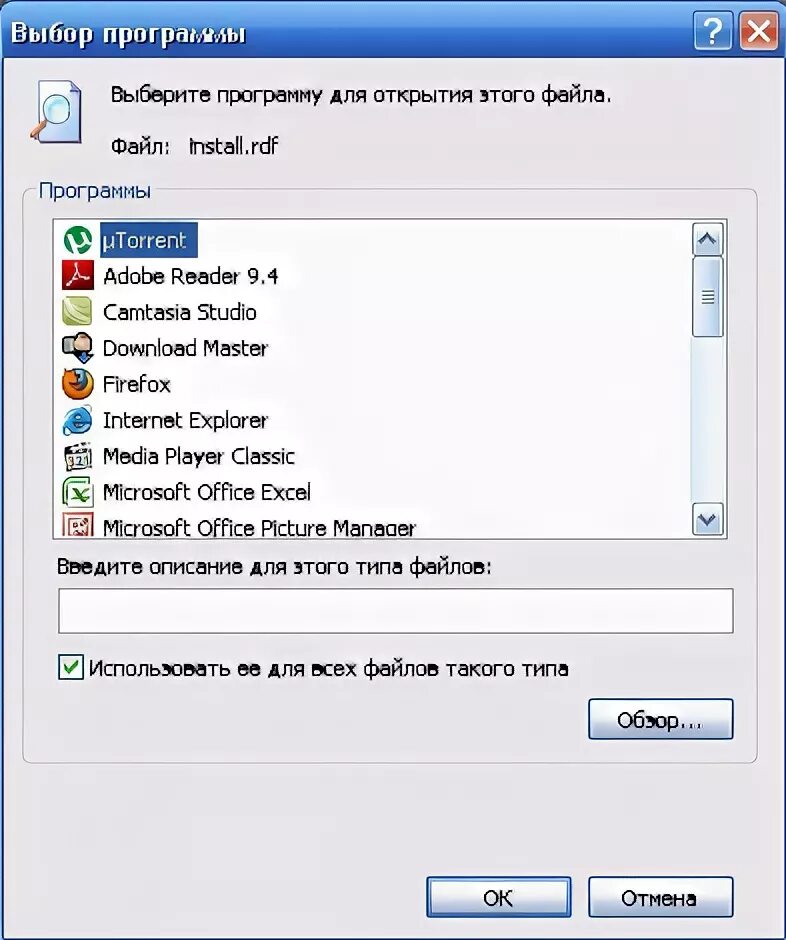Viewport: 786px width, 940px height.
Task: Click the Microsoft Office Picture Manager icon
Action: (x=78, y=525)
